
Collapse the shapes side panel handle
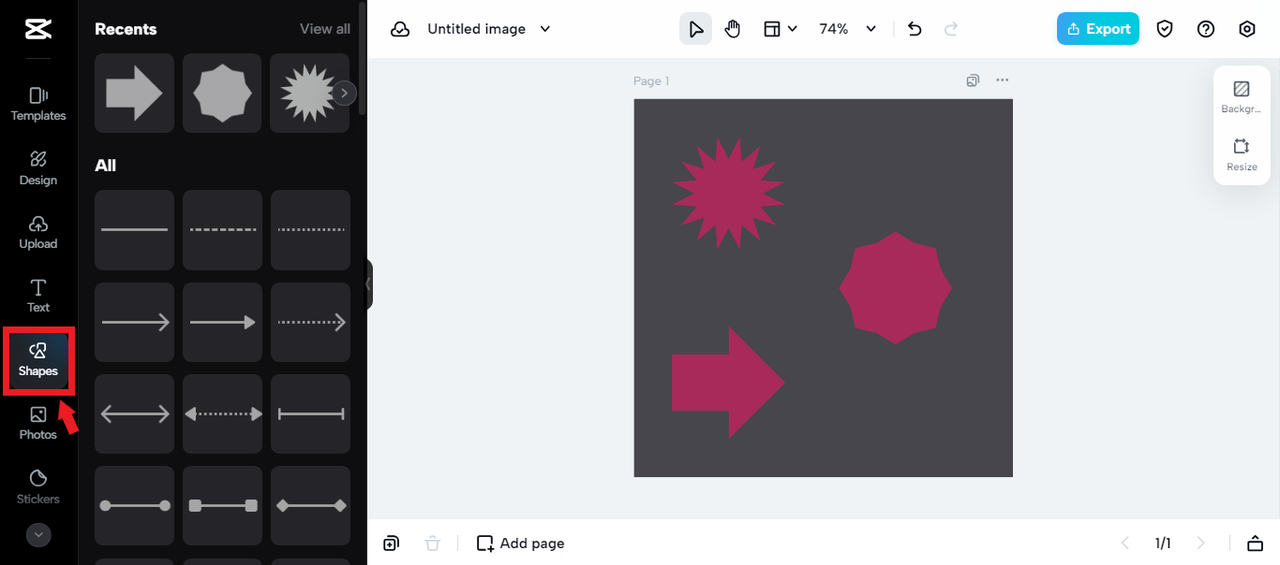pyautogui.click(x=369, y=284)
